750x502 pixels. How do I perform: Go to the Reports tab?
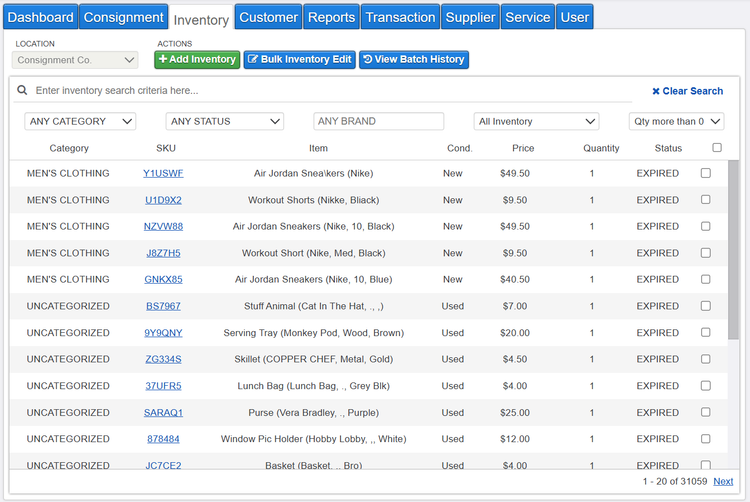(331, 17)
